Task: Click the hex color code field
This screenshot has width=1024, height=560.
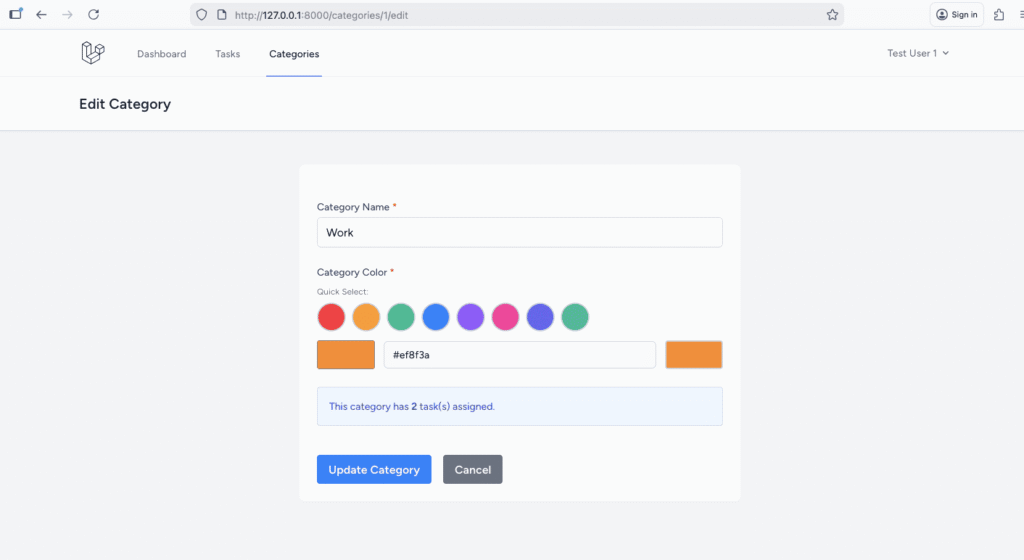Action: point(519,355)
